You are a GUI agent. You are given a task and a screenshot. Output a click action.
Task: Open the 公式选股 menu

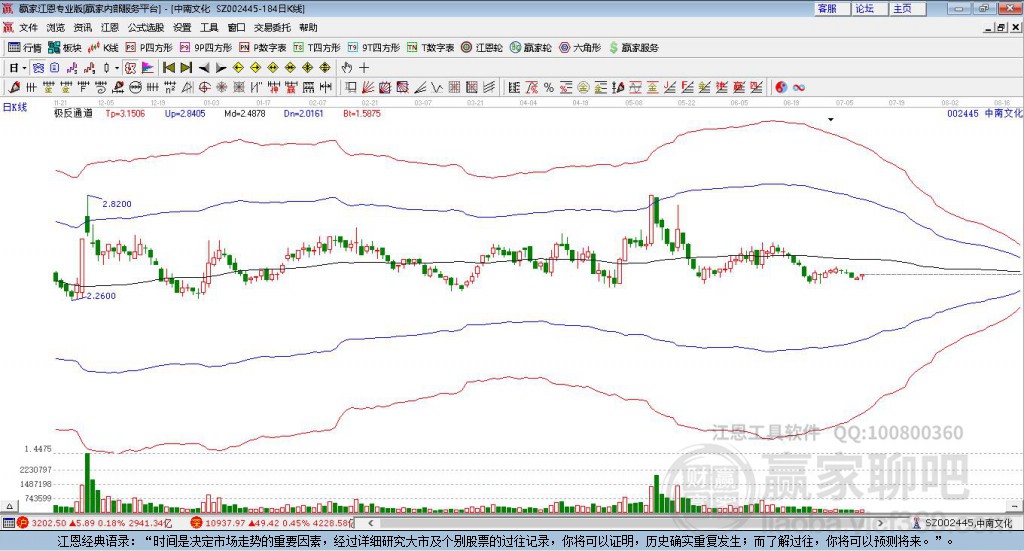point(146,27)
